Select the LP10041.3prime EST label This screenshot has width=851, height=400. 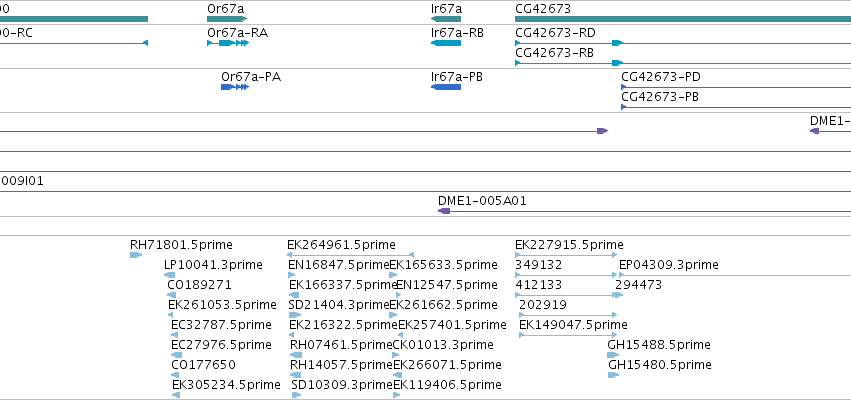tap(213, 265)
